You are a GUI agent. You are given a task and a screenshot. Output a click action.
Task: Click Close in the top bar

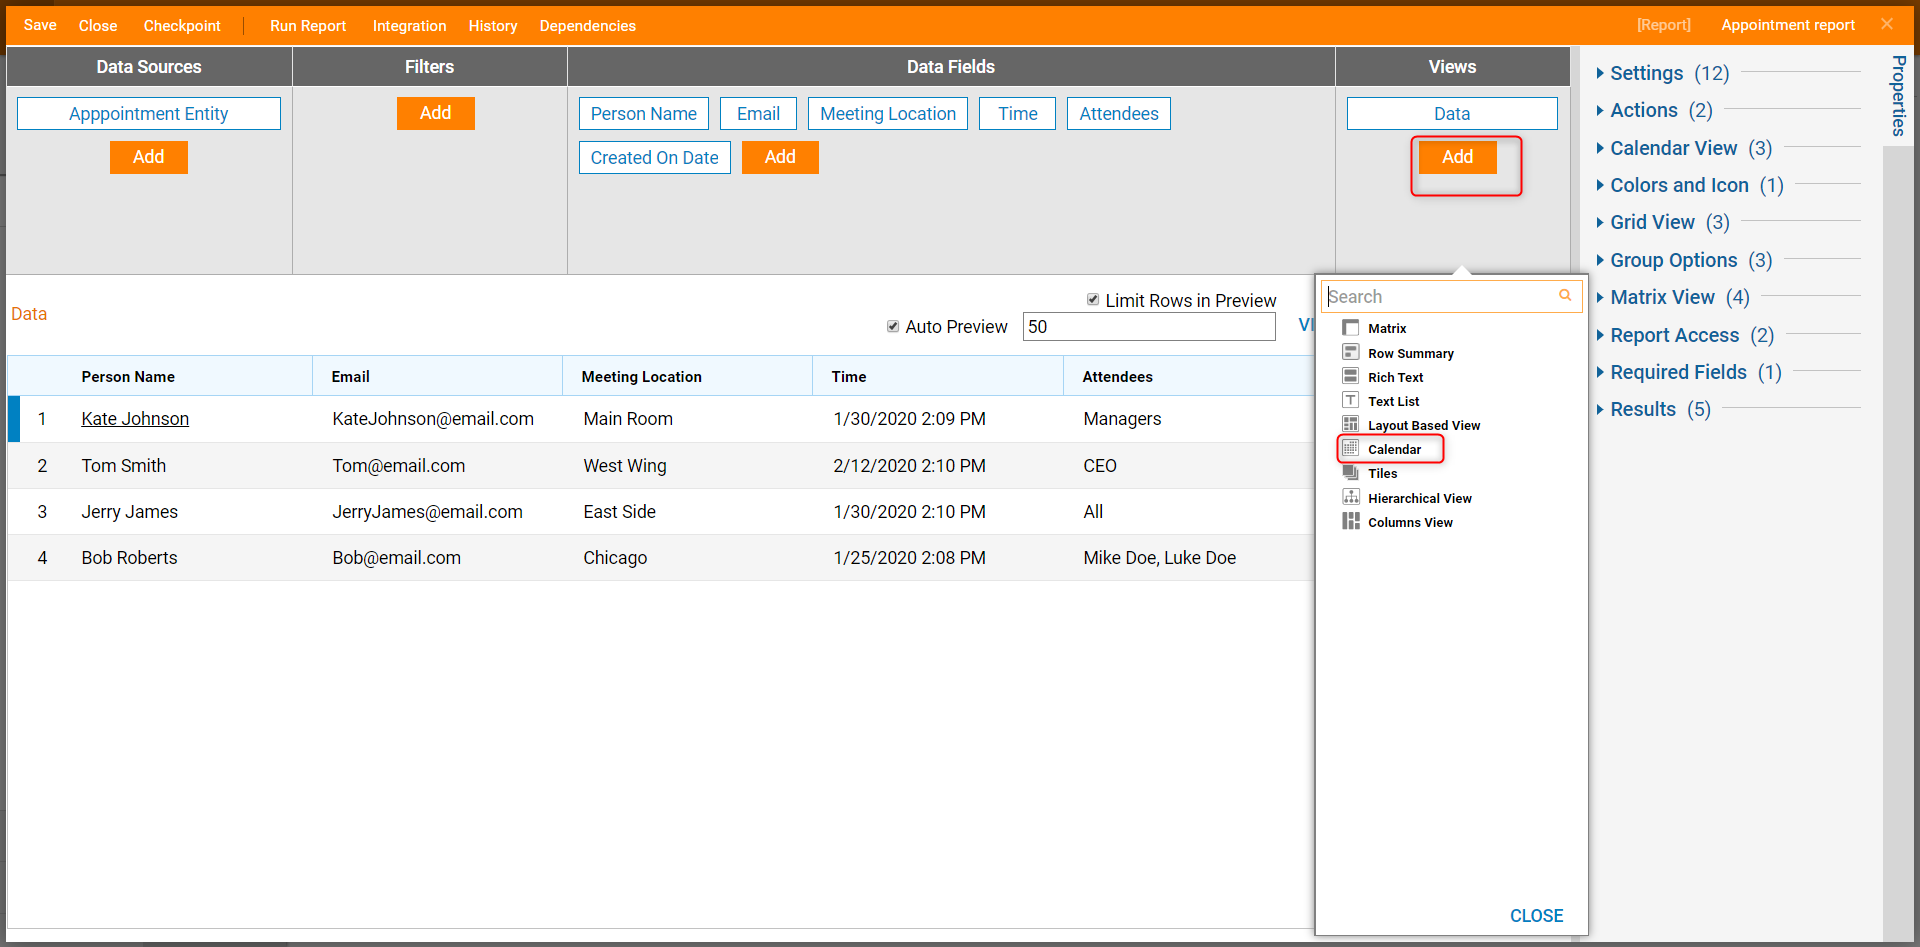[98, 25]
